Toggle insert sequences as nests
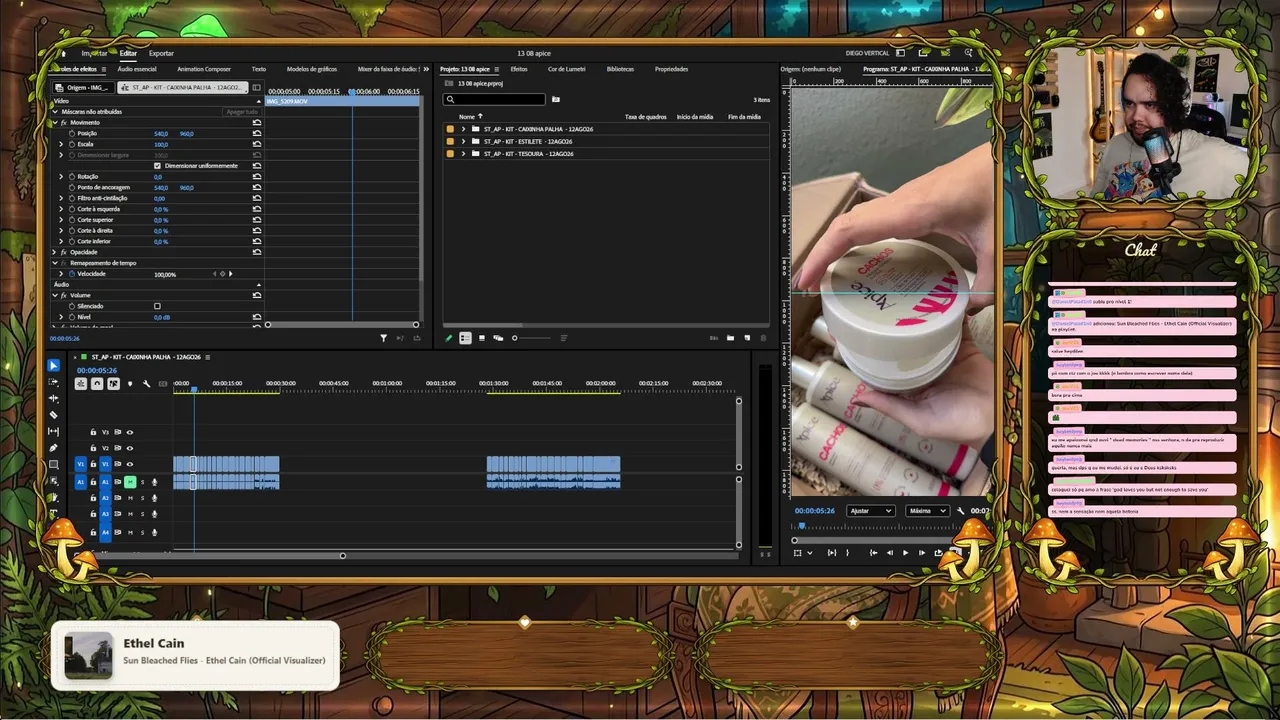Viewport: 1280px width, 720px height. [x=81, y=384]
